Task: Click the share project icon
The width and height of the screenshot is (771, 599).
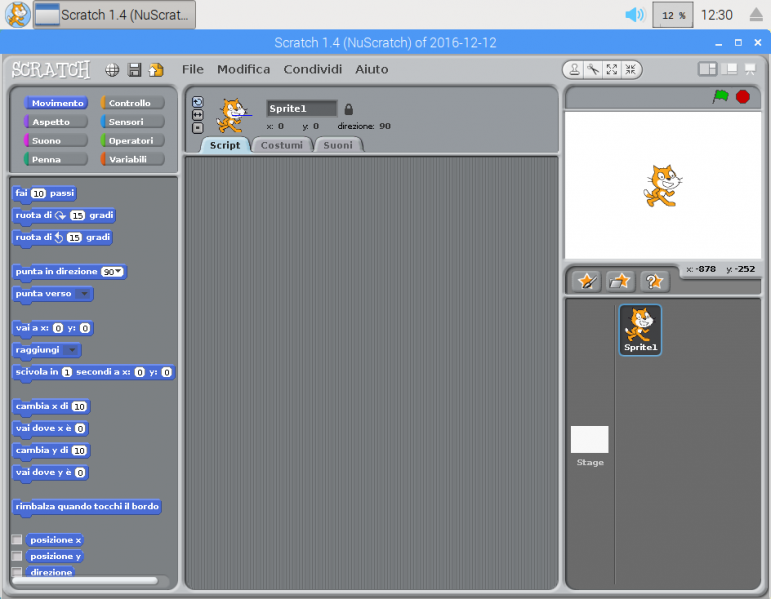Action: pyautogui.click(x=156, y=70)
